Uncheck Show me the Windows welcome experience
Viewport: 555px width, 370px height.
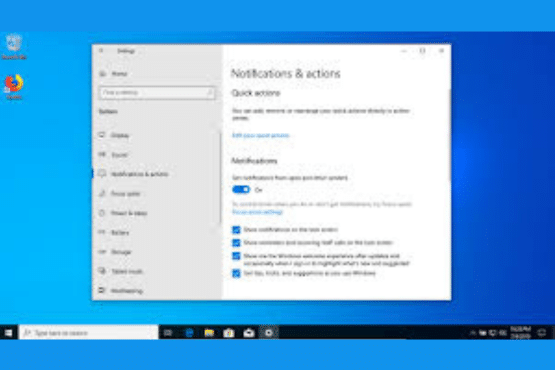coord(236,256)
